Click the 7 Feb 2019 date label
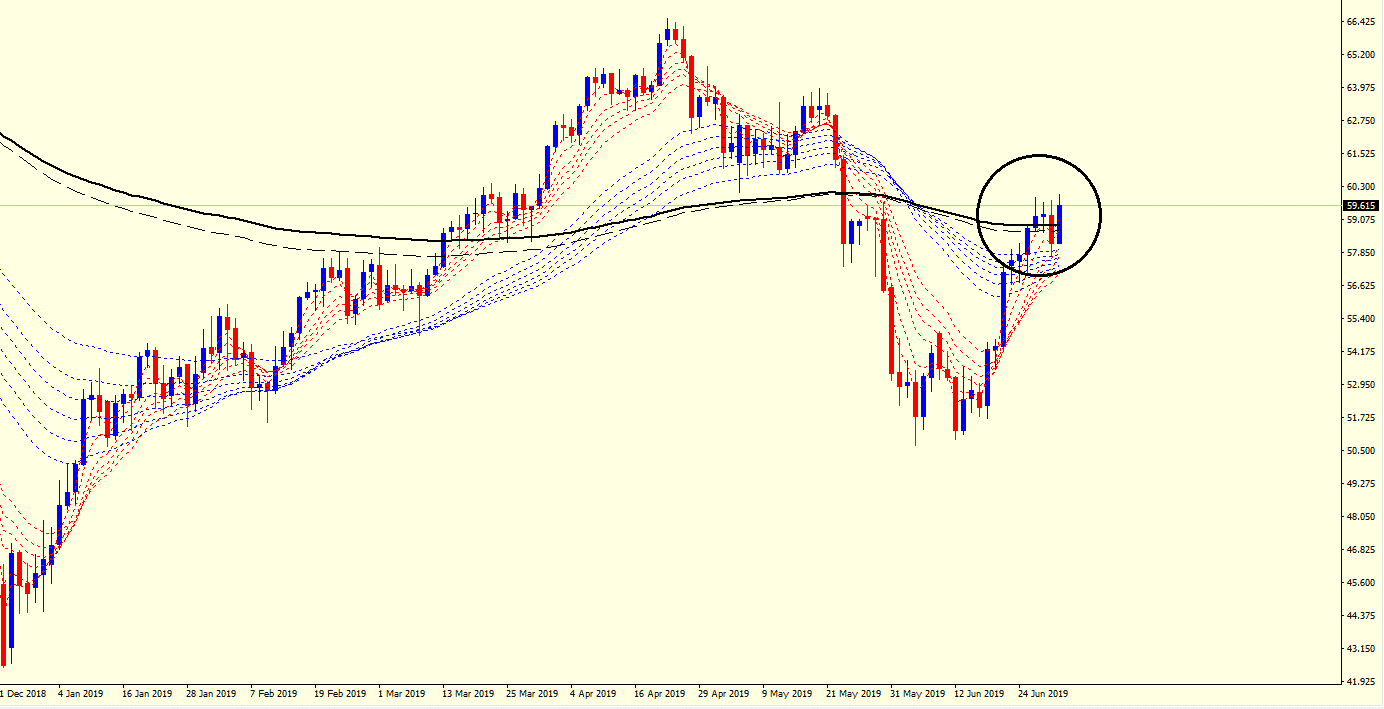The image size is (1384, 709). (273, 693)
